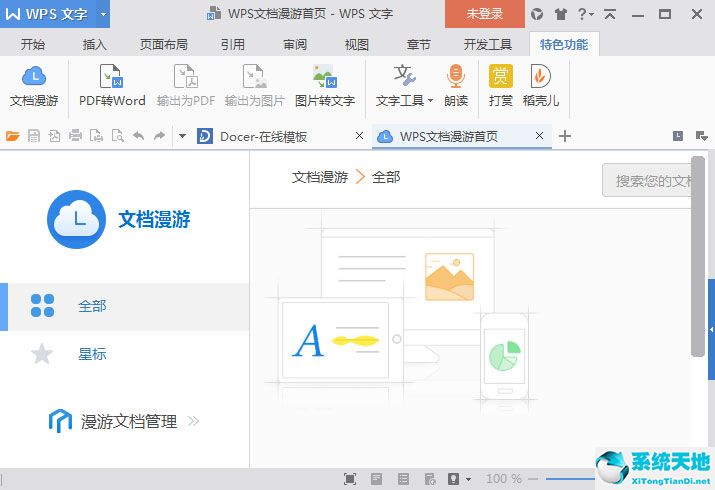The height and width of the screenshot is (490, 715).
Task: Click the undo arrow icon
Action: tap(139, 136)
